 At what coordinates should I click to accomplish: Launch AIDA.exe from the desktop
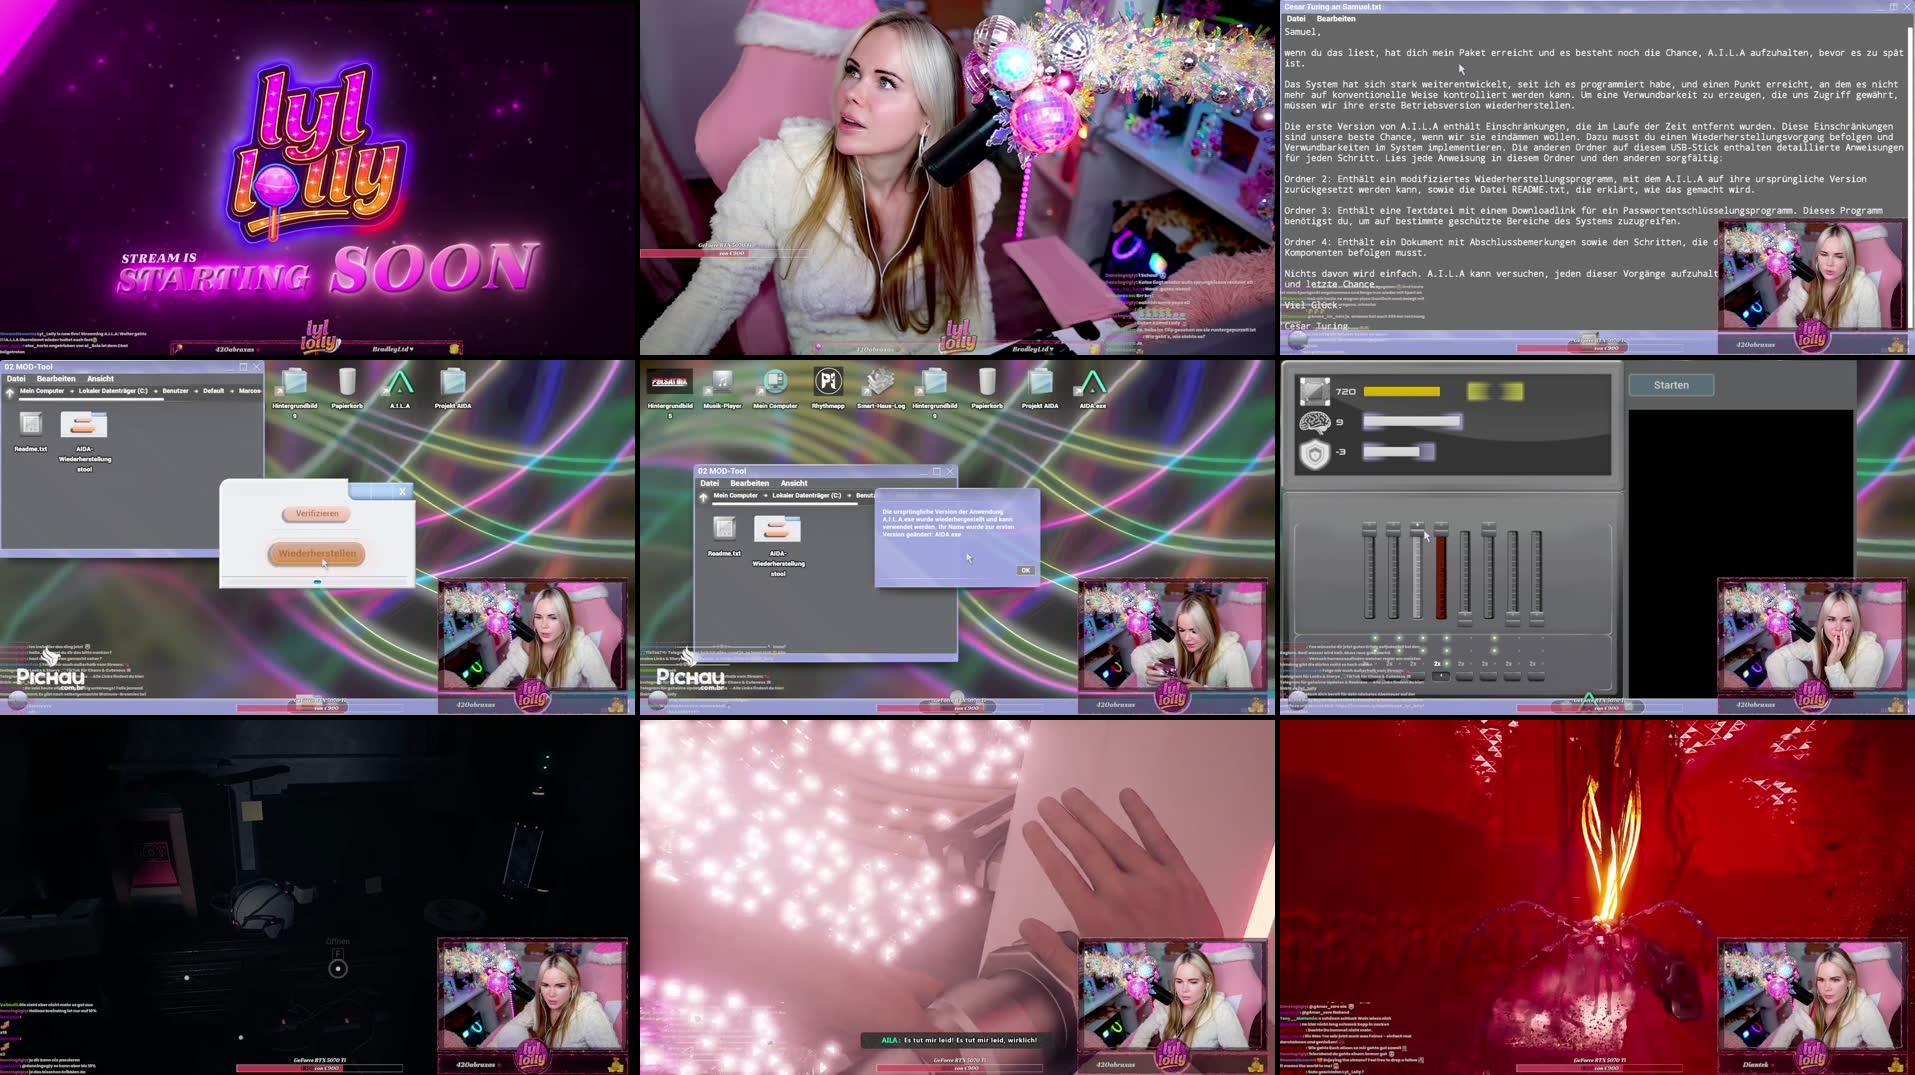pos(1092,383)
